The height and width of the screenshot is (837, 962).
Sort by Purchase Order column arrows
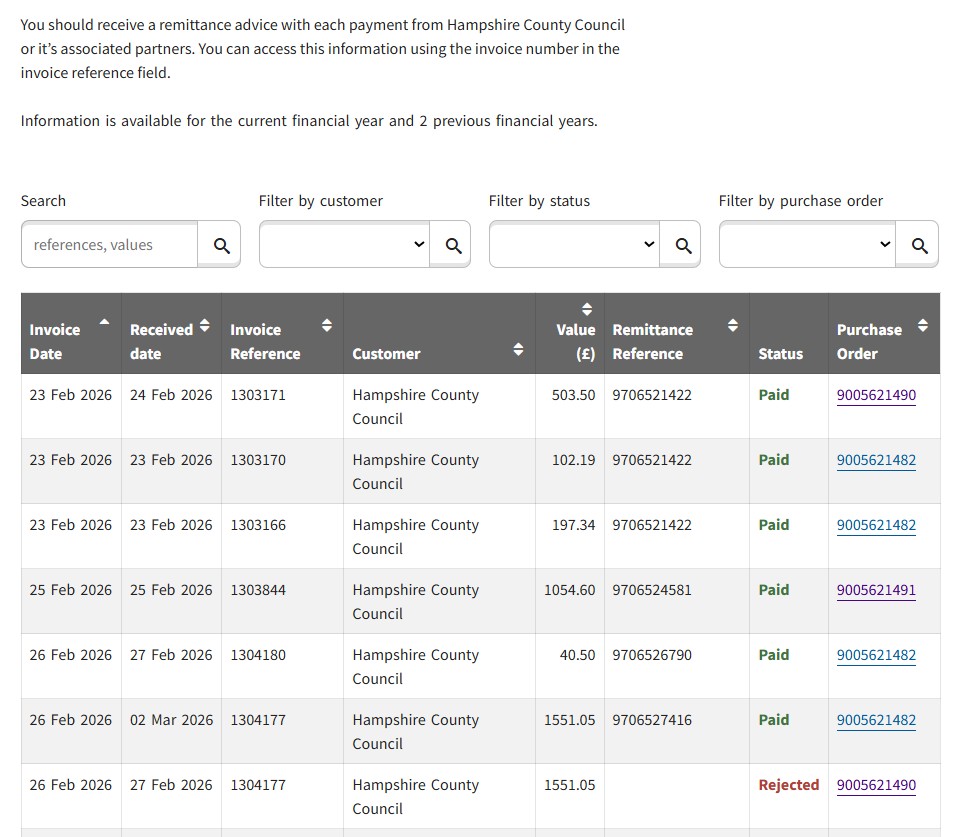[923, 325]
